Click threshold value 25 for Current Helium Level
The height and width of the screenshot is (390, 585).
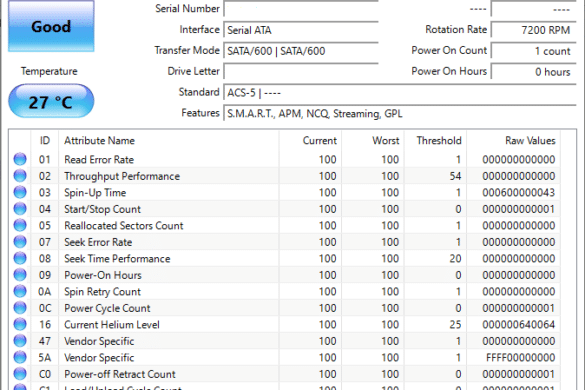pyautogui.click(x=455, y=325)
